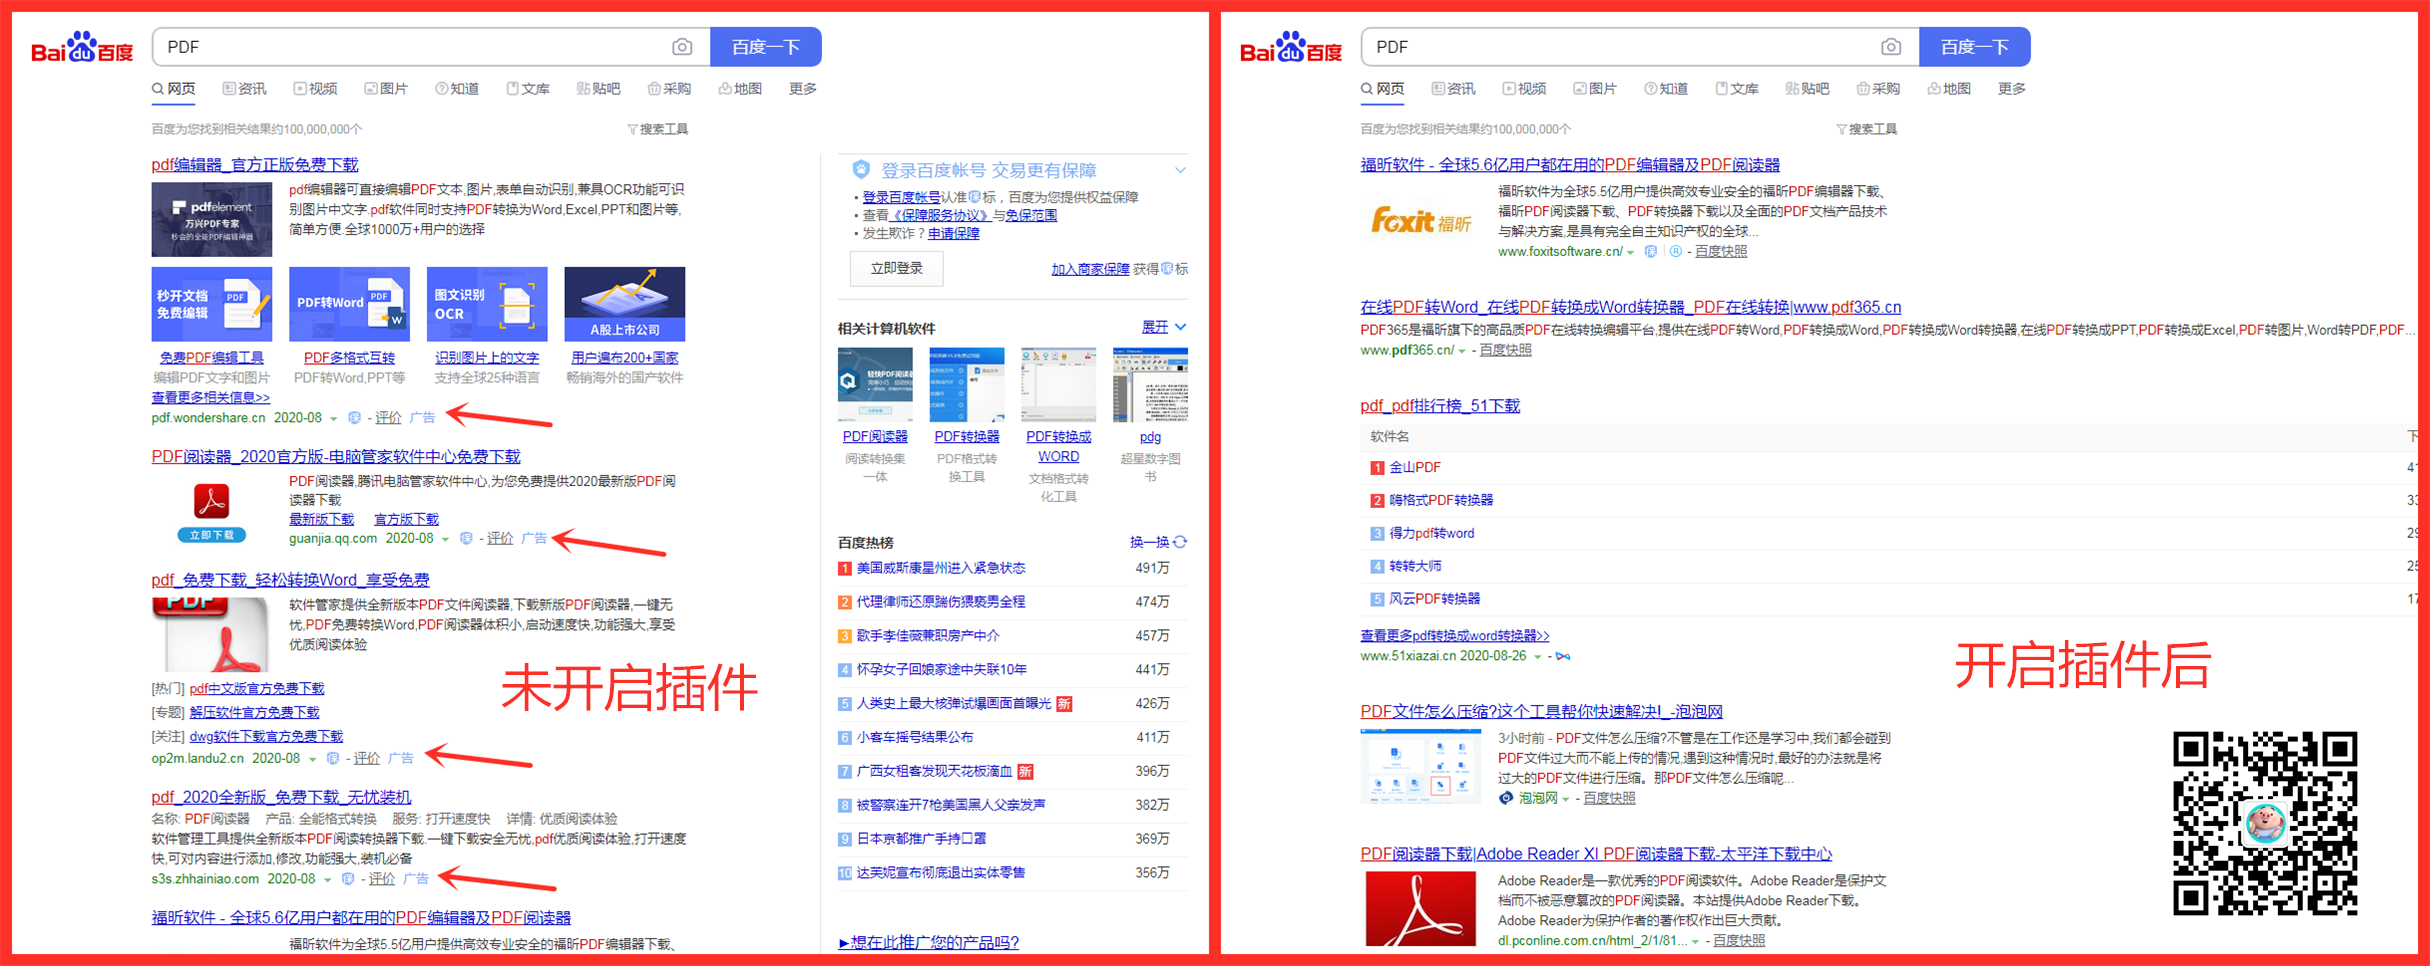The width and height of the screenshot is (2430, 966).
Task: Click the shield icon beside s3s.zhhainiao.com result
Action: pyautogui.click(x=348, y=879)
